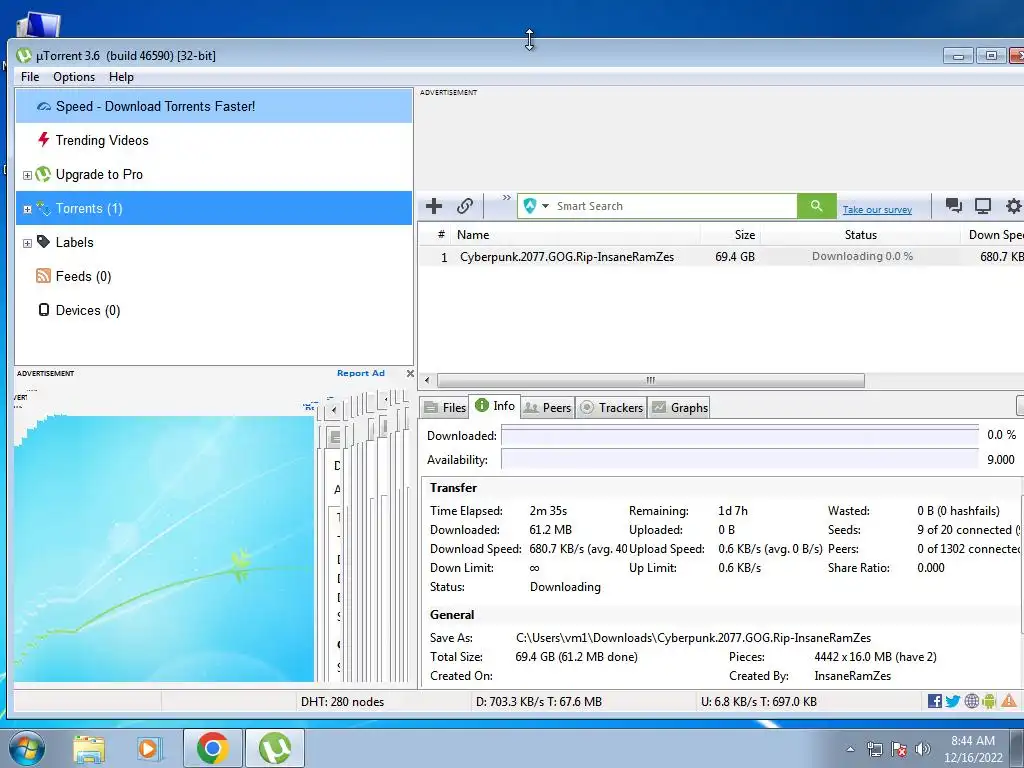Open Preferences via the gear icon

(1014, 206)
